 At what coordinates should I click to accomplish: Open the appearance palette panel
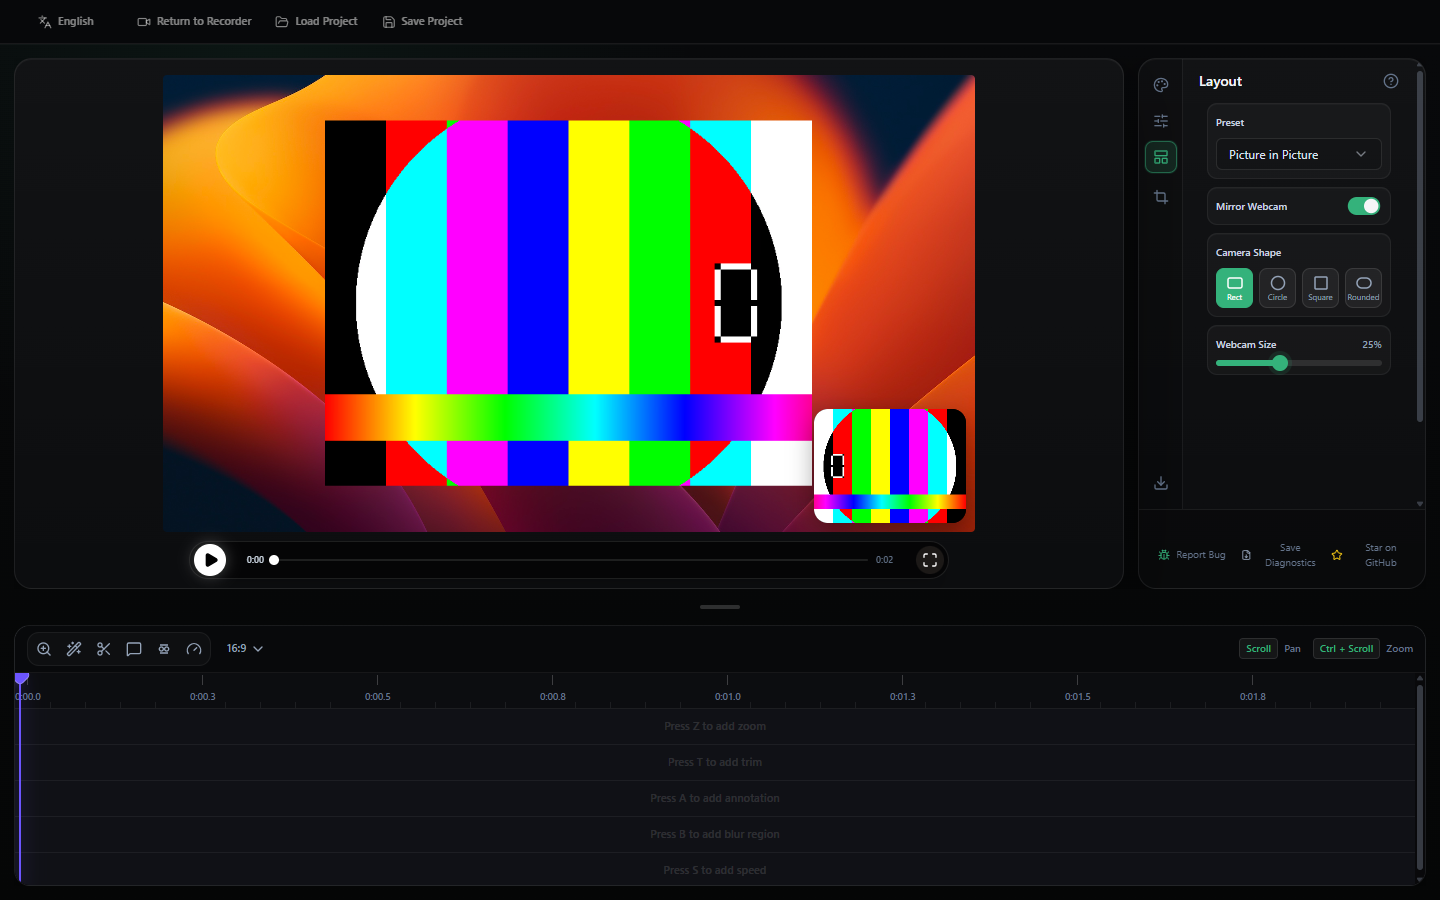[1161, 85]
